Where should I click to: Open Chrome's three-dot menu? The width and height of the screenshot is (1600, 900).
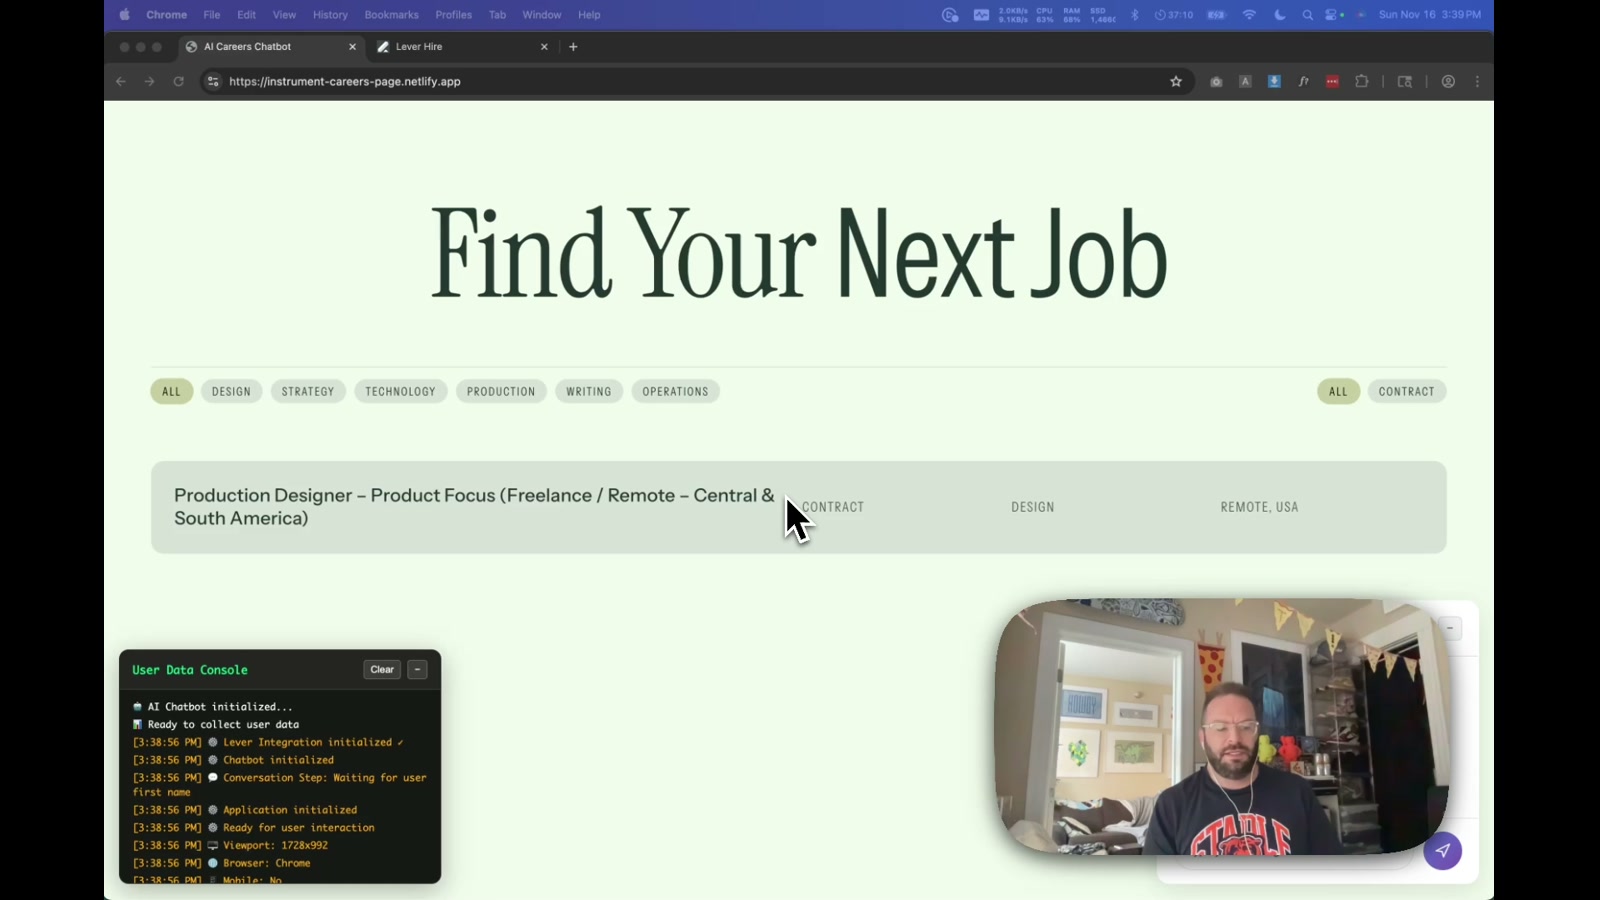1477,82
